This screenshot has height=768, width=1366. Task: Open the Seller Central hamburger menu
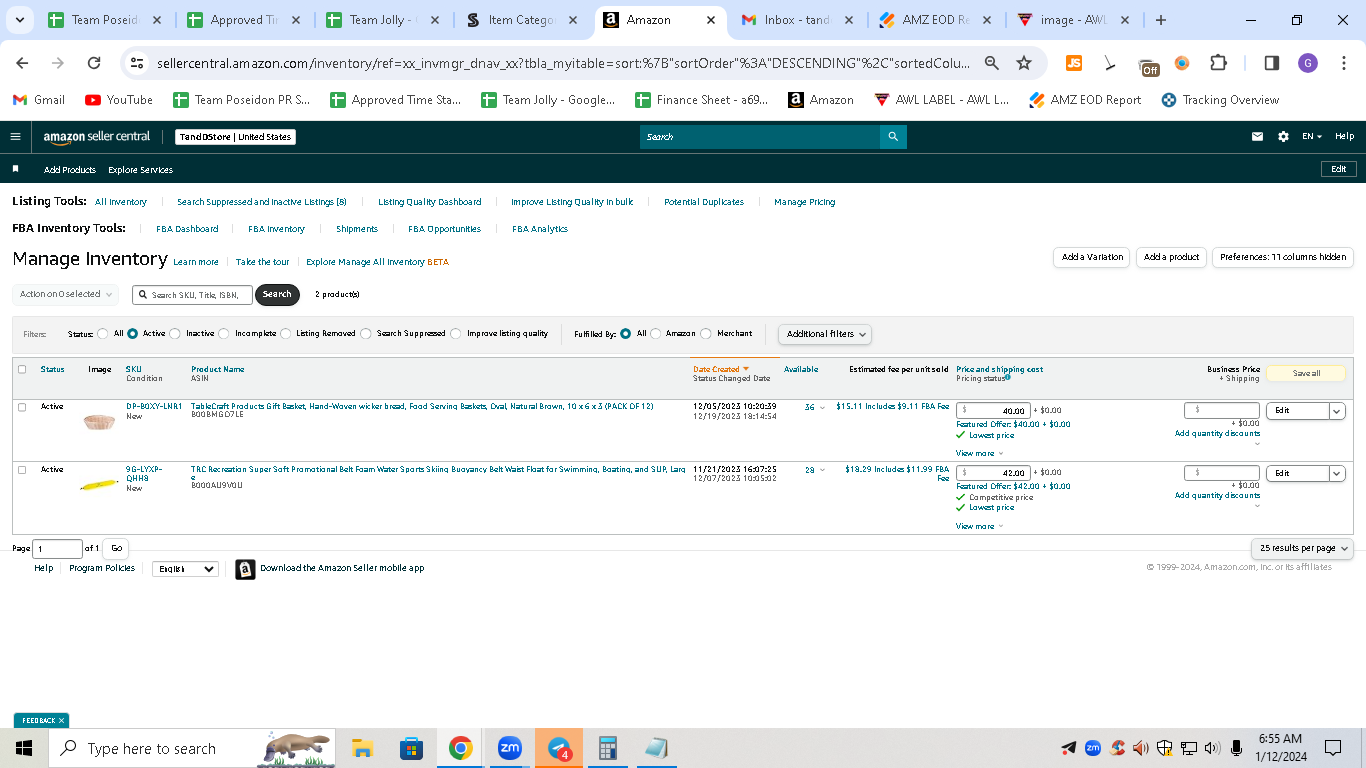[x=15, y=137]
